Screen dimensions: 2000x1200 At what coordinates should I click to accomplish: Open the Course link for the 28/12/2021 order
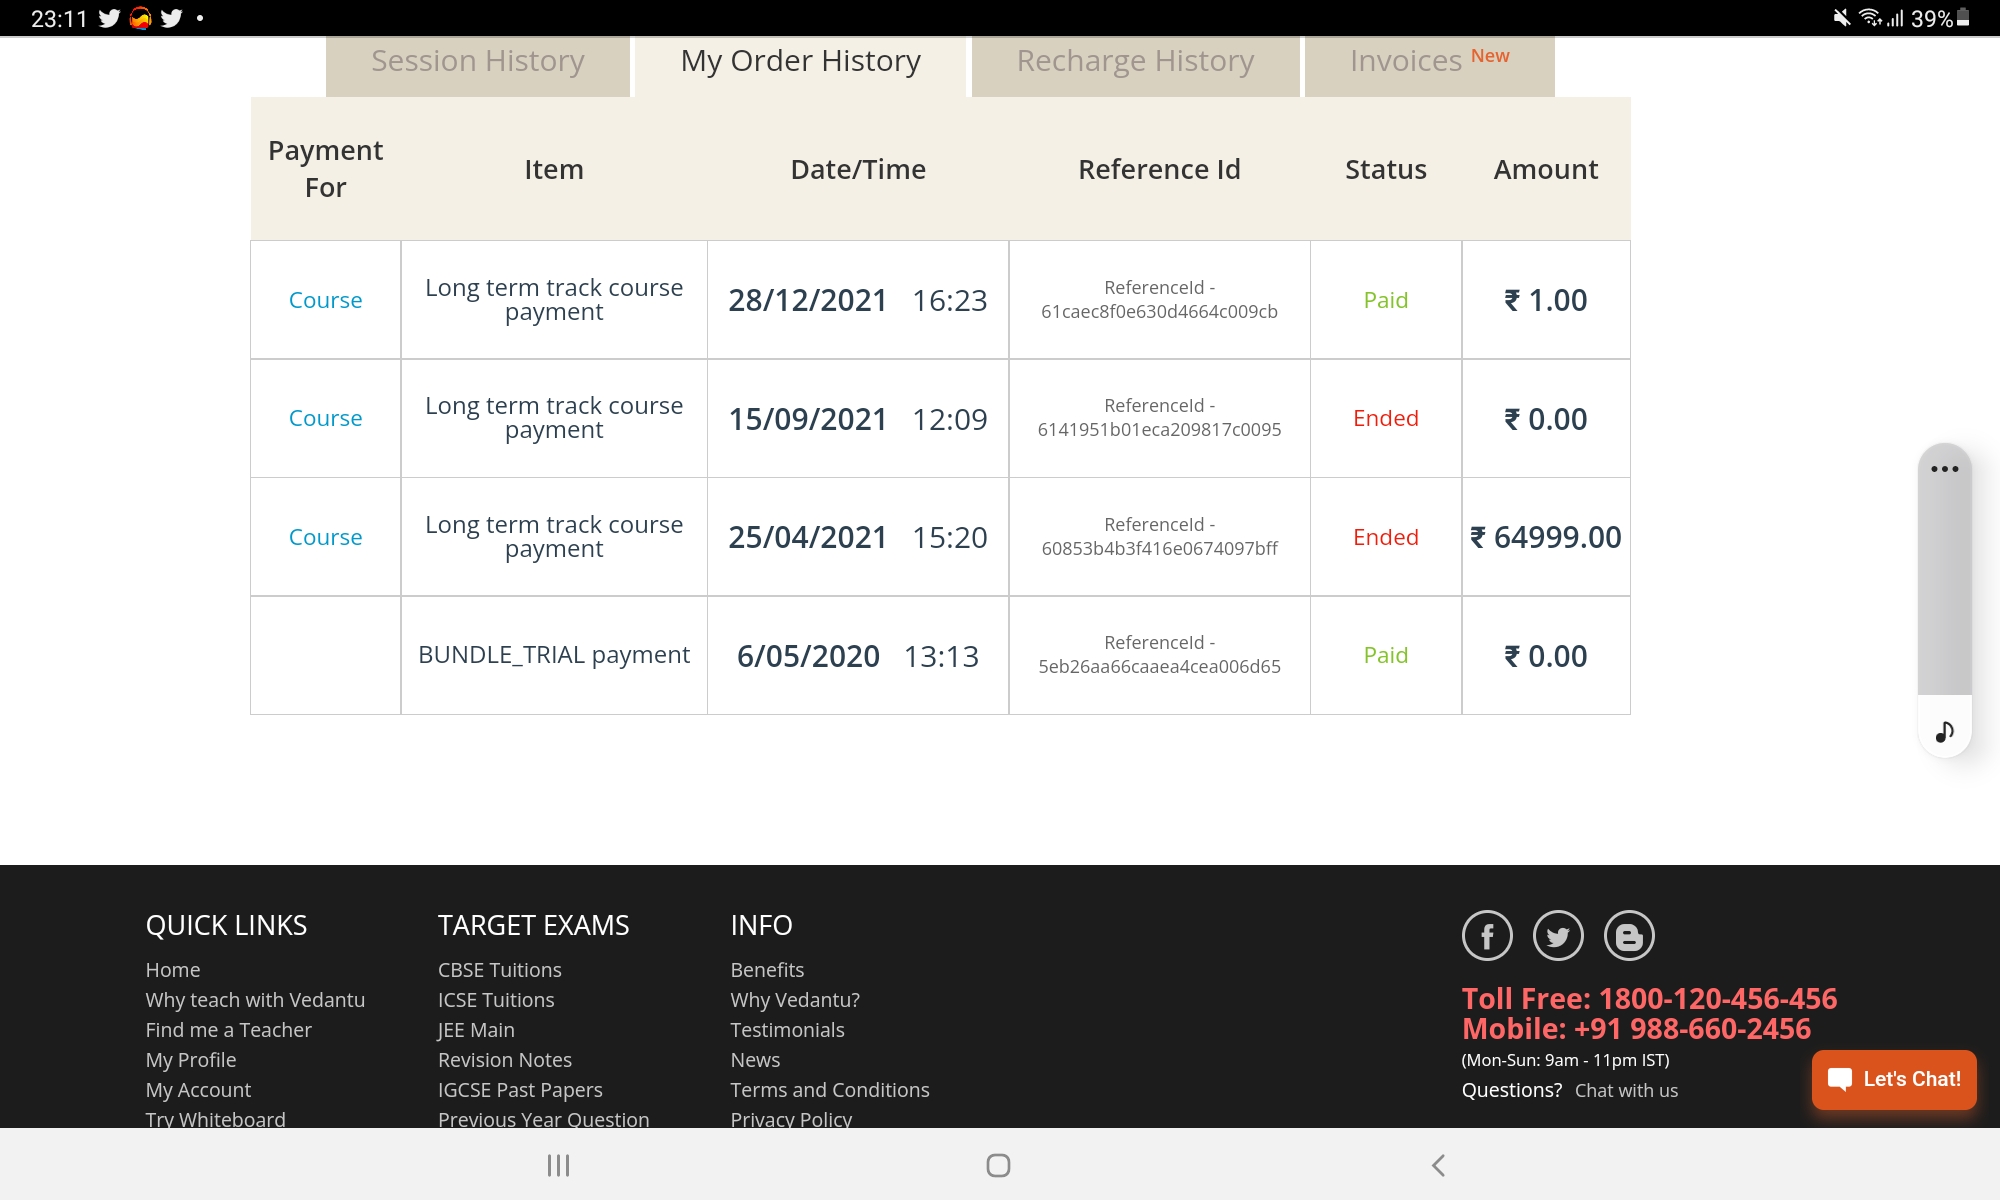pyautogui.click(x=325, y=300)
